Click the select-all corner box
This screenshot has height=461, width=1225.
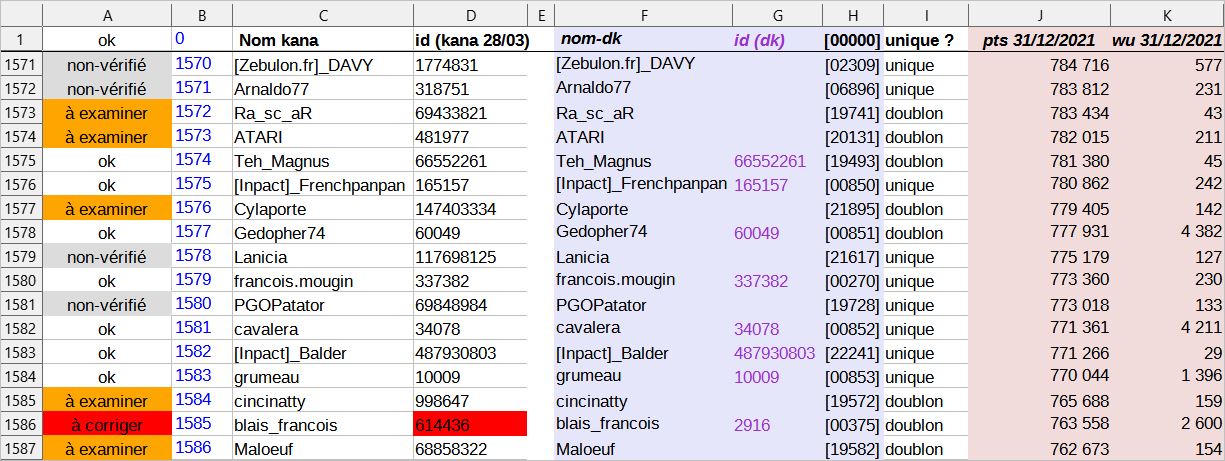coord(21,15)
